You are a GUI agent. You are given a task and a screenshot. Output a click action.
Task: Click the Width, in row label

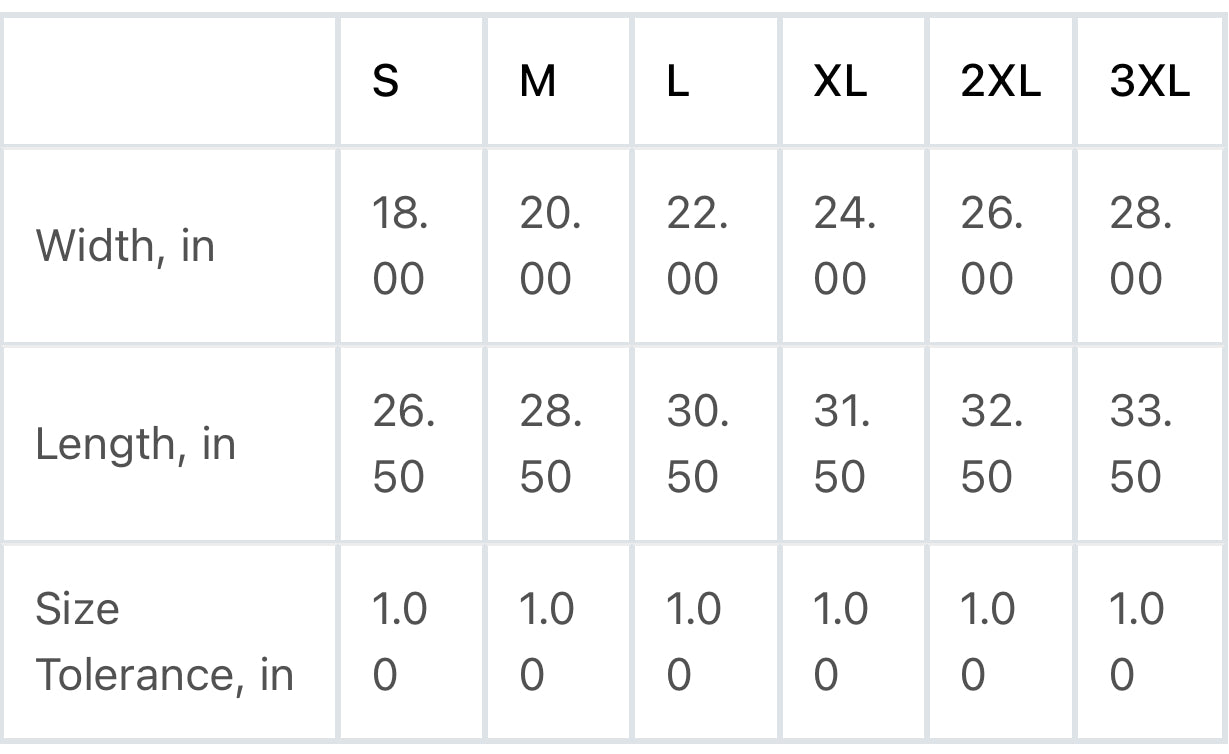point(125,246)
